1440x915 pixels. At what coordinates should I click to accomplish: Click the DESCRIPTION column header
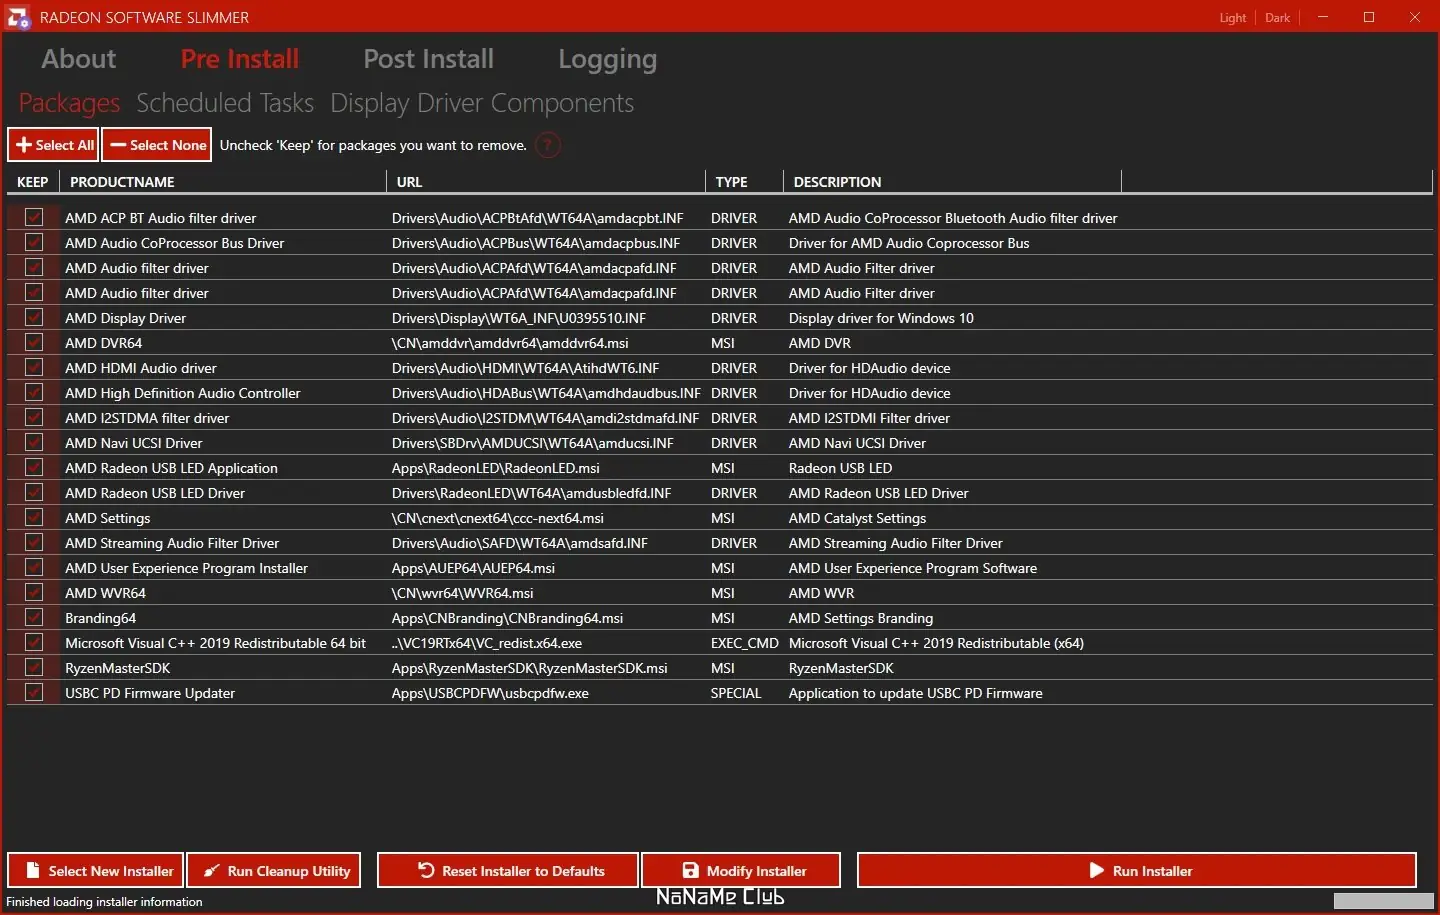pyautogui.click(x=952, y=182)
